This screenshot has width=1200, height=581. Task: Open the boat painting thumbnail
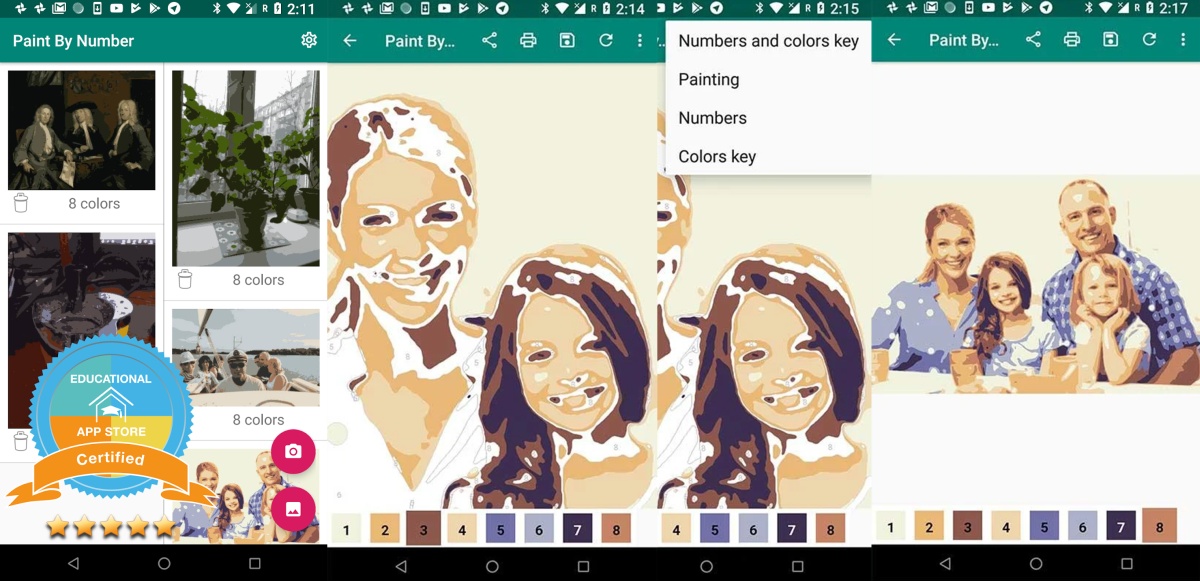point(245,356)
